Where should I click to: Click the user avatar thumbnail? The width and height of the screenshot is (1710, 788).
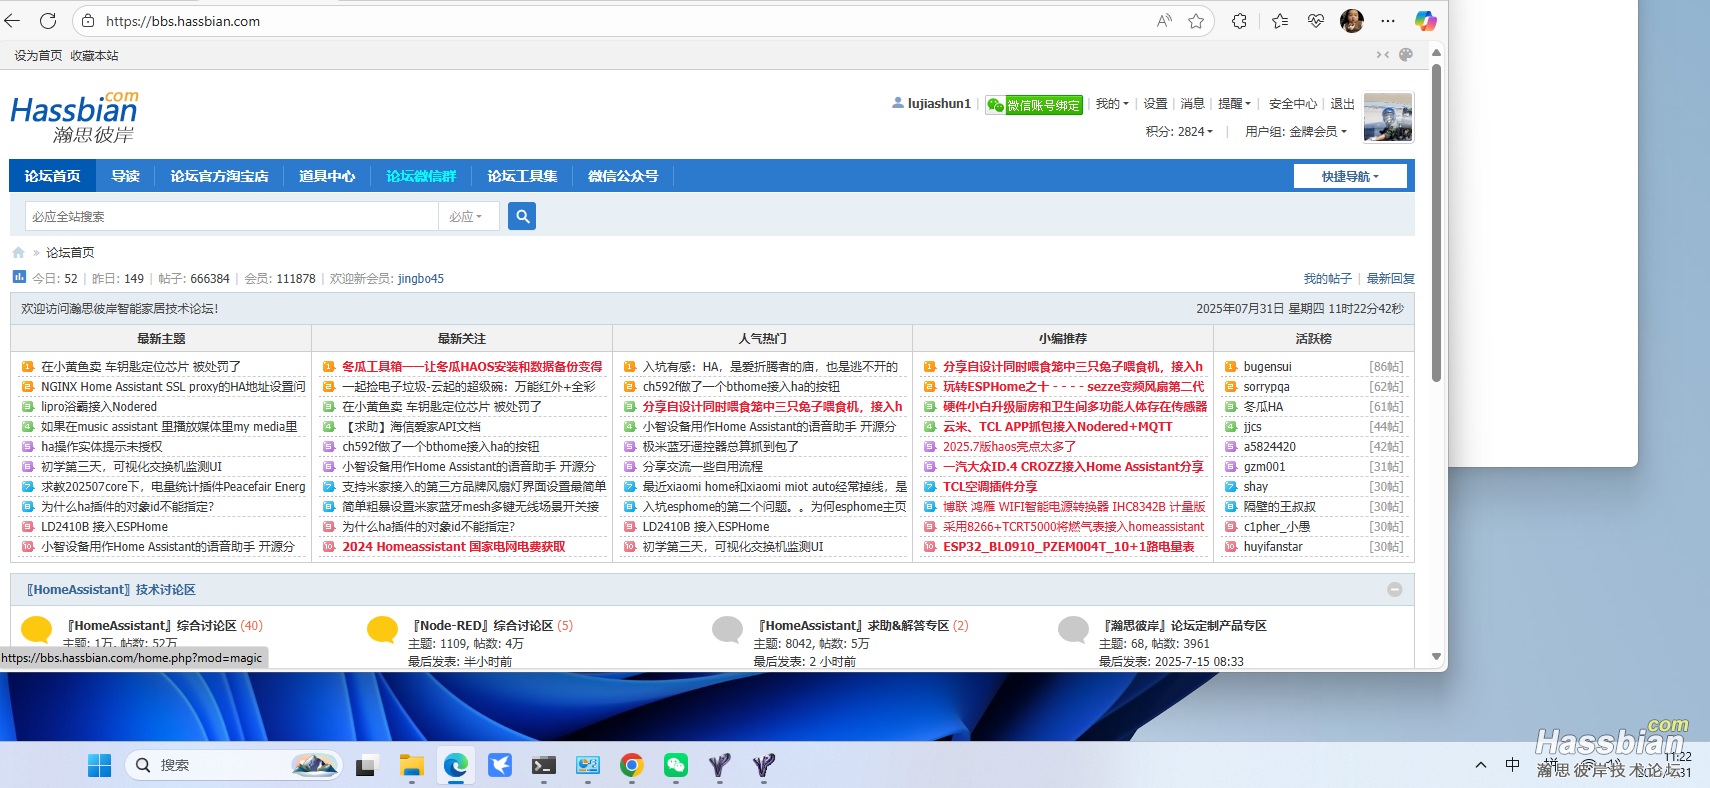(1388, 117)
